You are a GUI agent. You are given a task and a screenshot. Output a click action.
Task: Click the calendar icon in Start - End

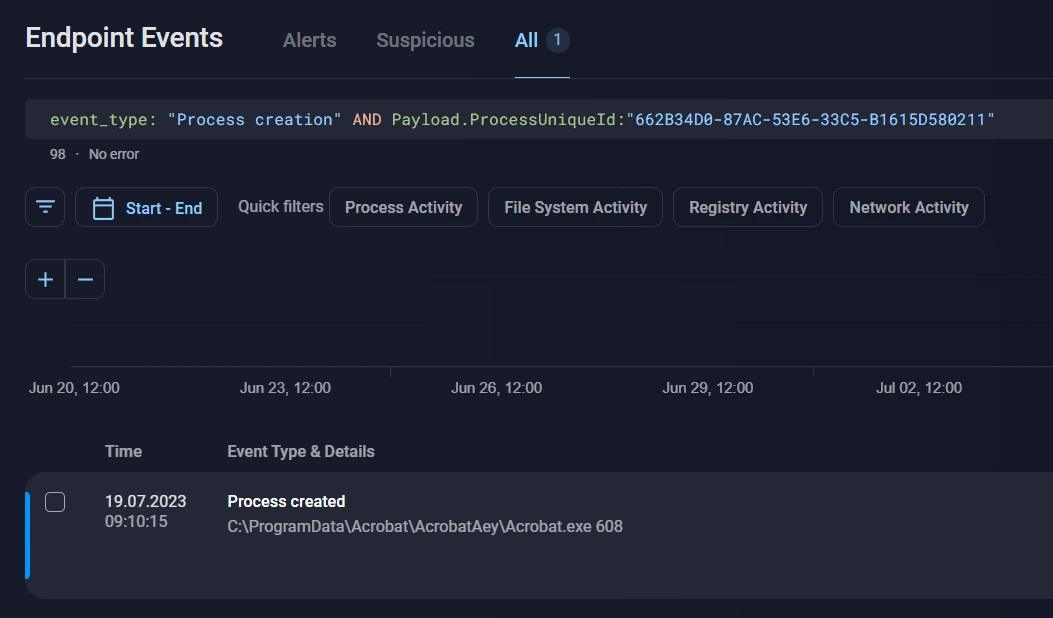coord(103,208)
